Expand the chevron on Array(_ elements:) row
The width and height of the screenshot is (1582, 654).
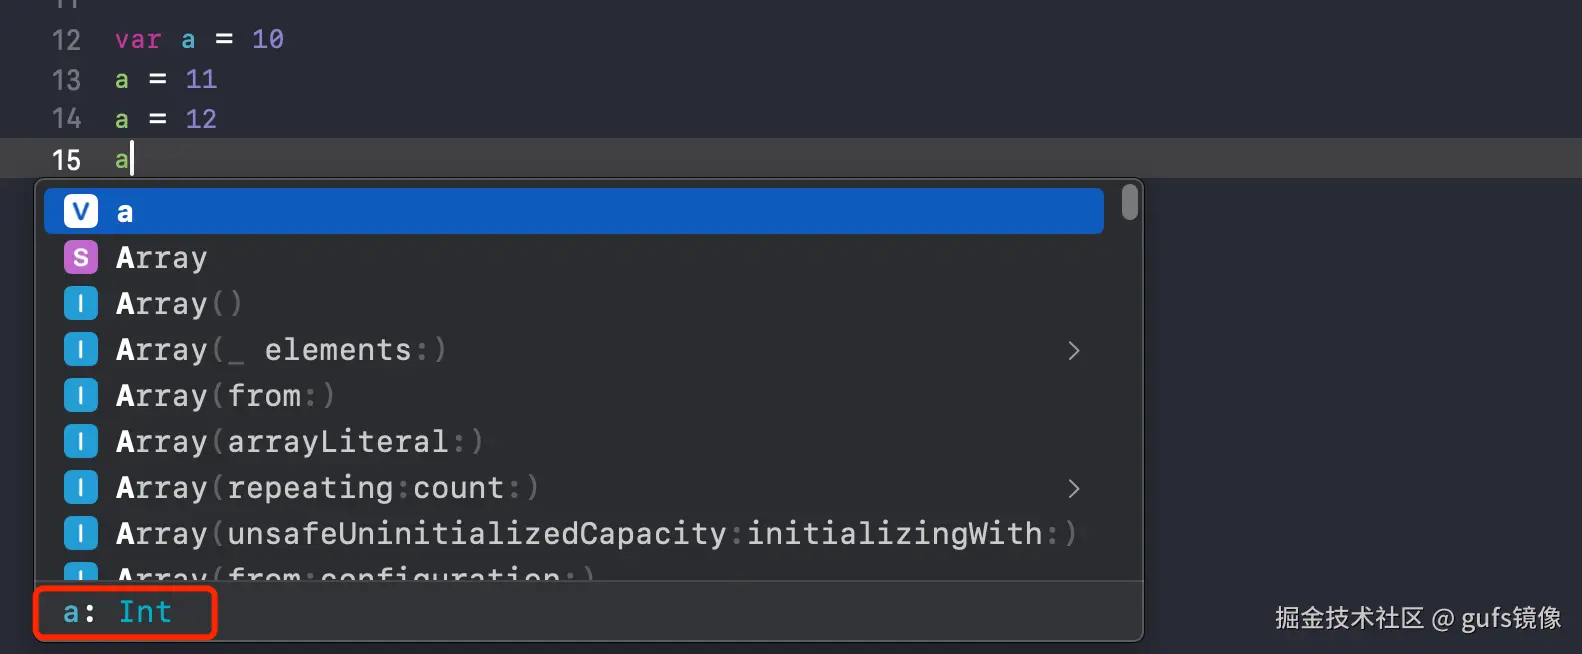coord(1073,350)
